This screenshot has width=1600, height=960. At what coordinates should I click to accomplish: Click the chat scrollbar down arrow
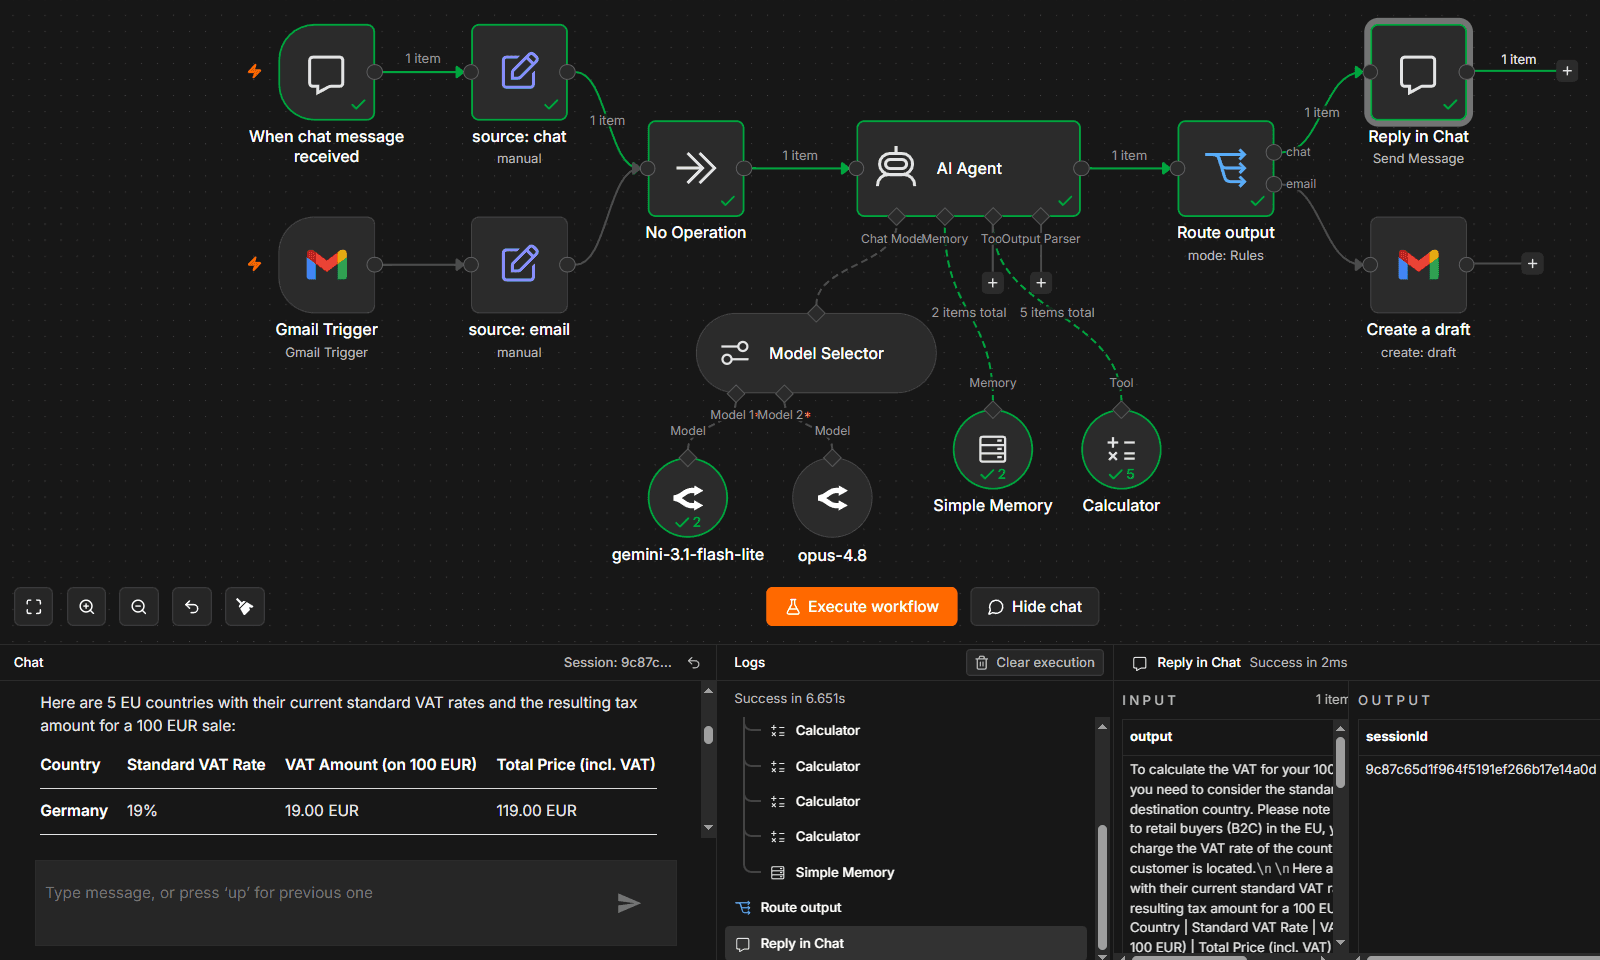point(708,828)
